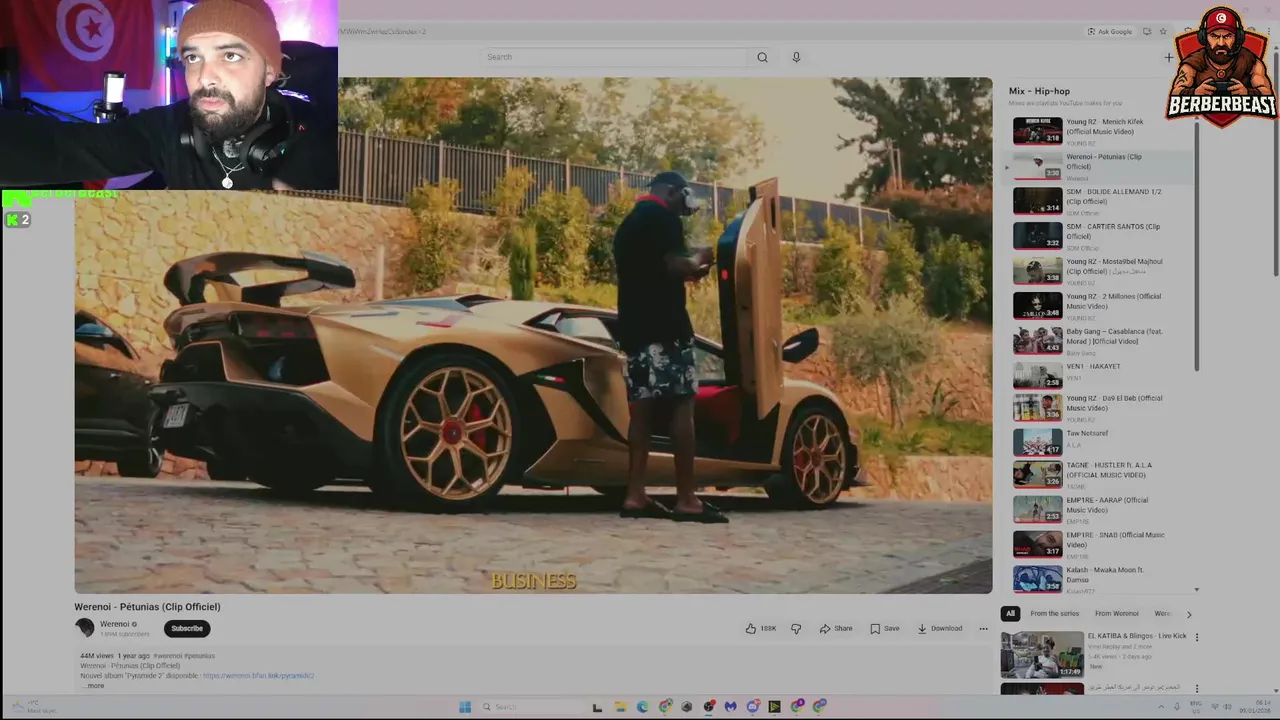Open the werenoi.bfan.link pyramide2 link
The width and height of the screenshot is (1280, 720).
pyautogui.click(x=258, y=676)
